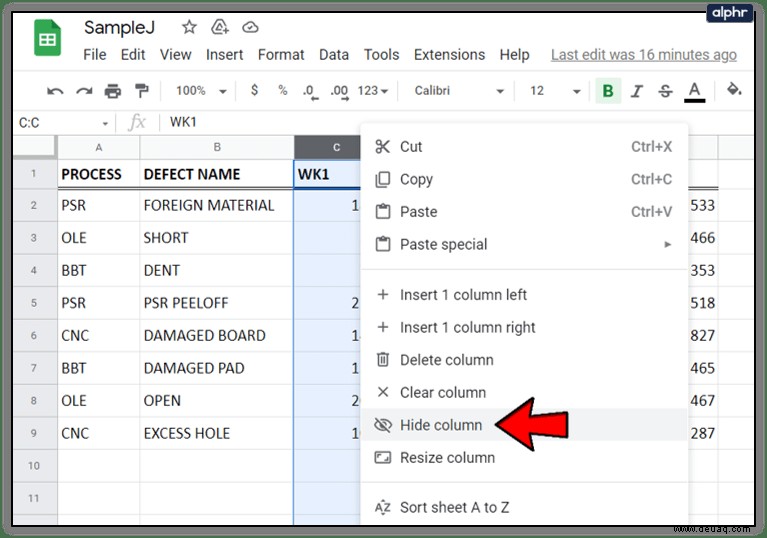This screenshot has height=538, width=767.
Task: Select Insert 1 column left
Action: pos(523,295)
